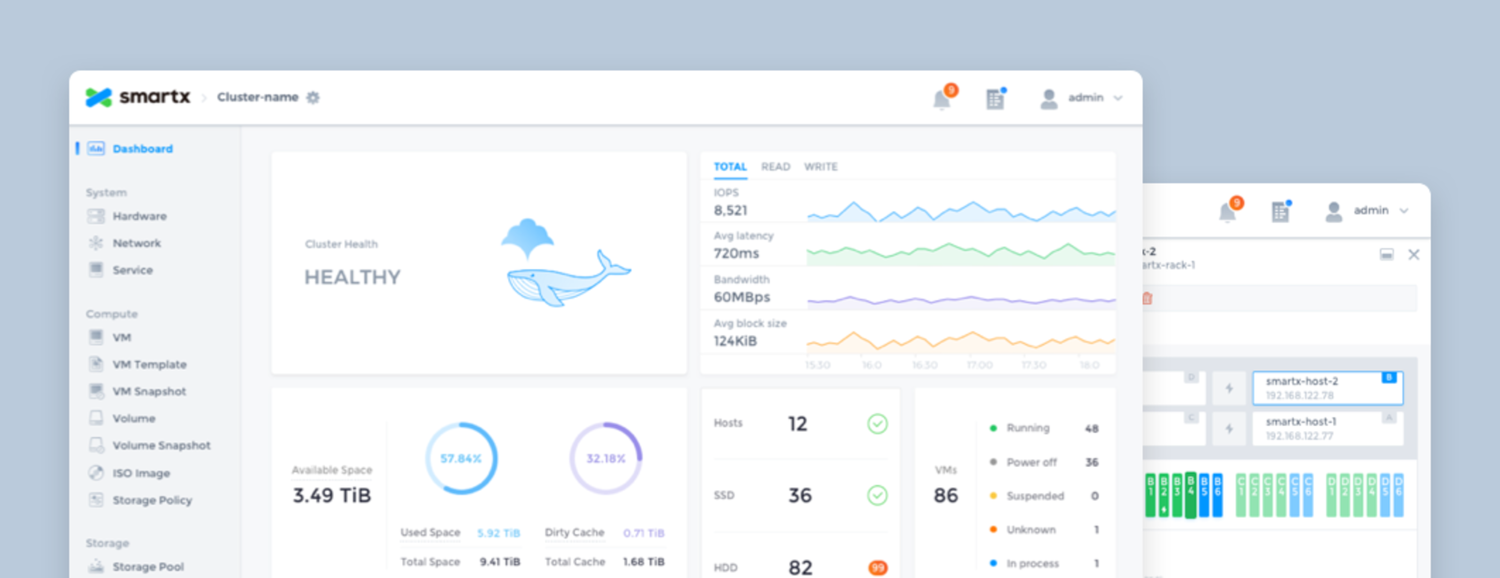Switch to the WRITE tab

click(x=821, y=167)
